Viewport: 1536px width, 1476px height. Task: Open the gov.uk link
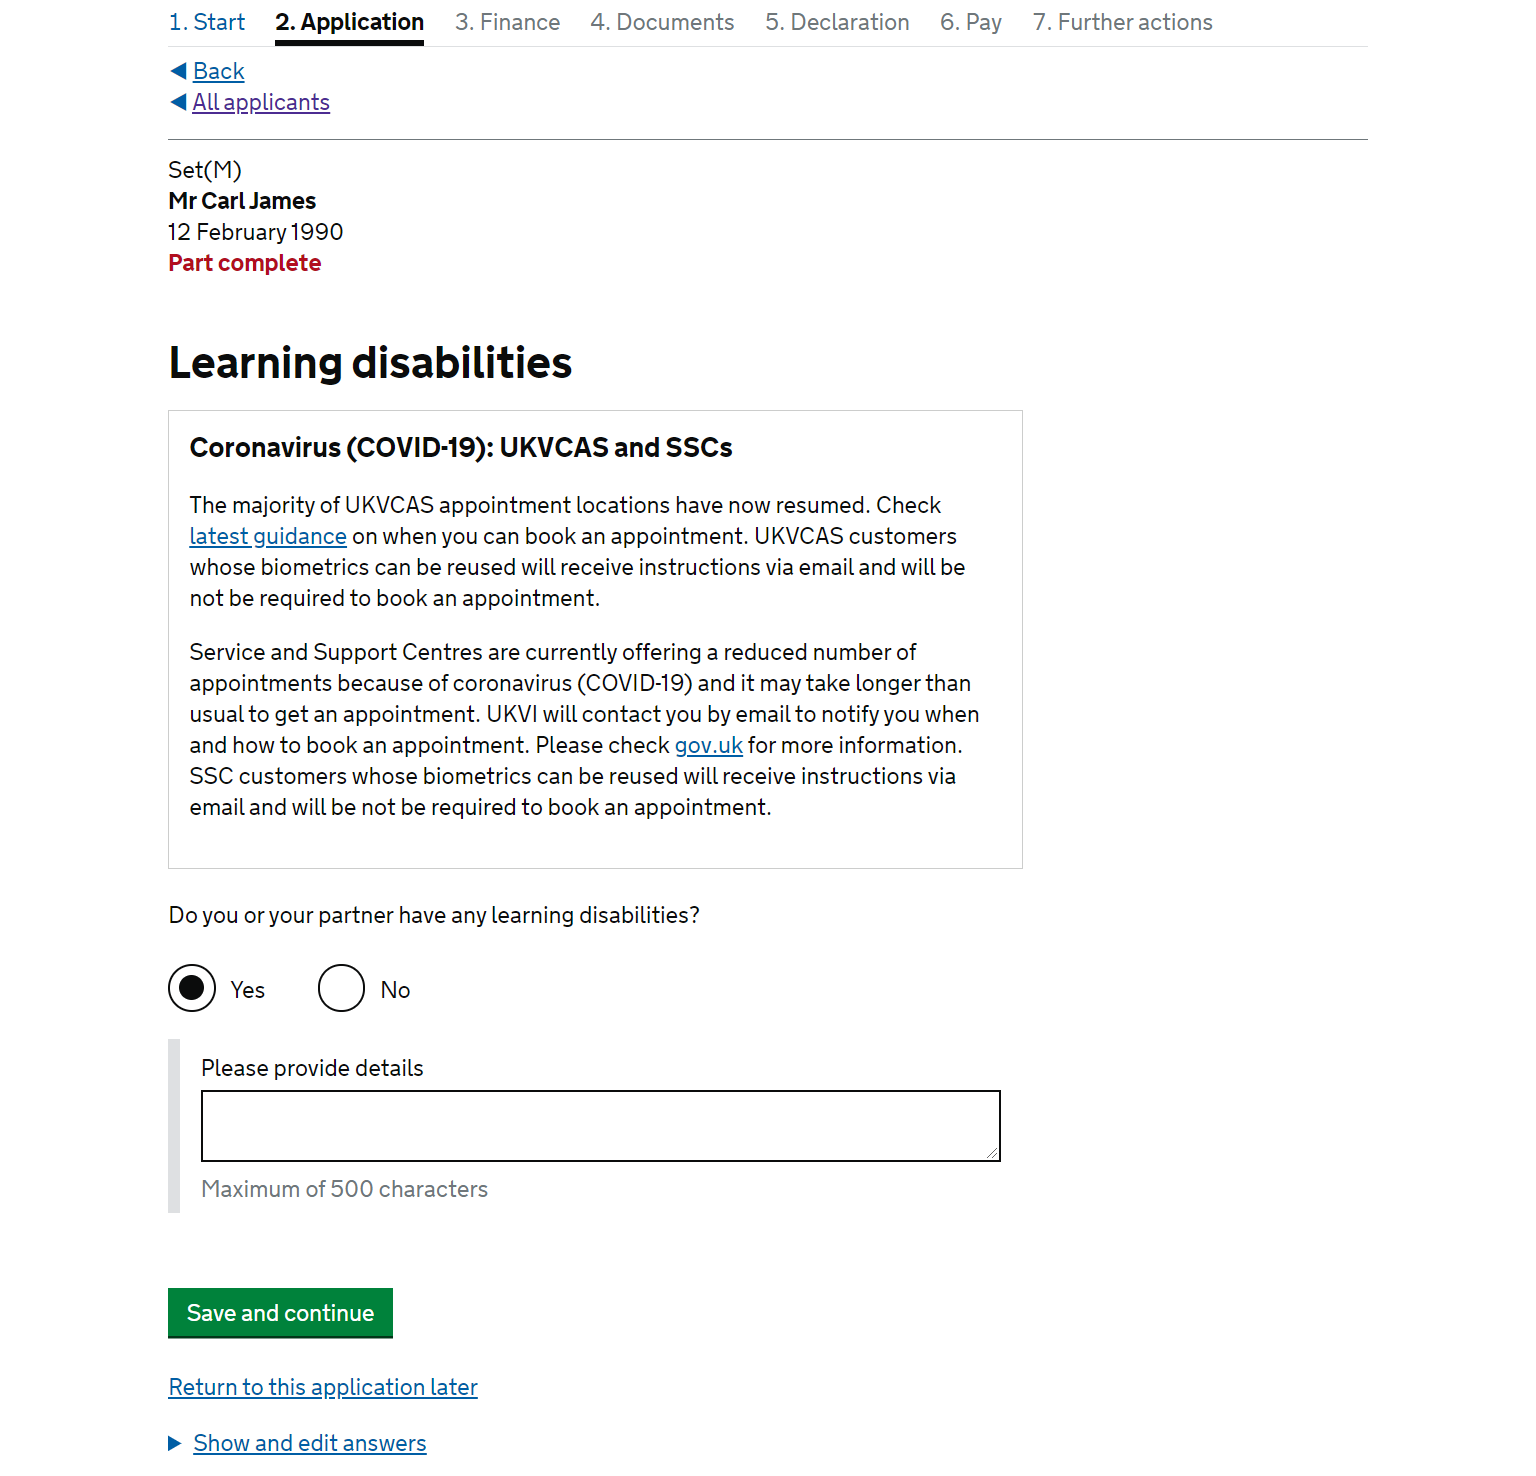coord(709,745)
